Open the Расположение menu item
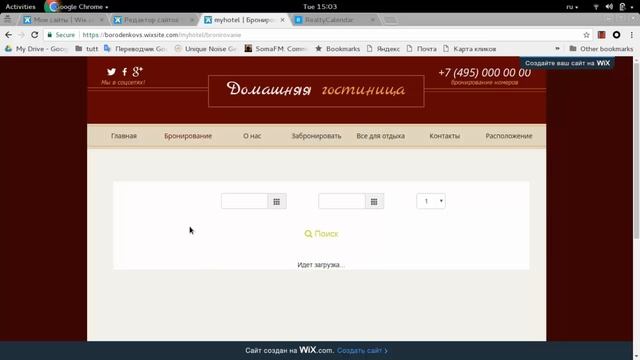This screenshot has width=640, height=360. pyautogui.click(x=509, y=136)
